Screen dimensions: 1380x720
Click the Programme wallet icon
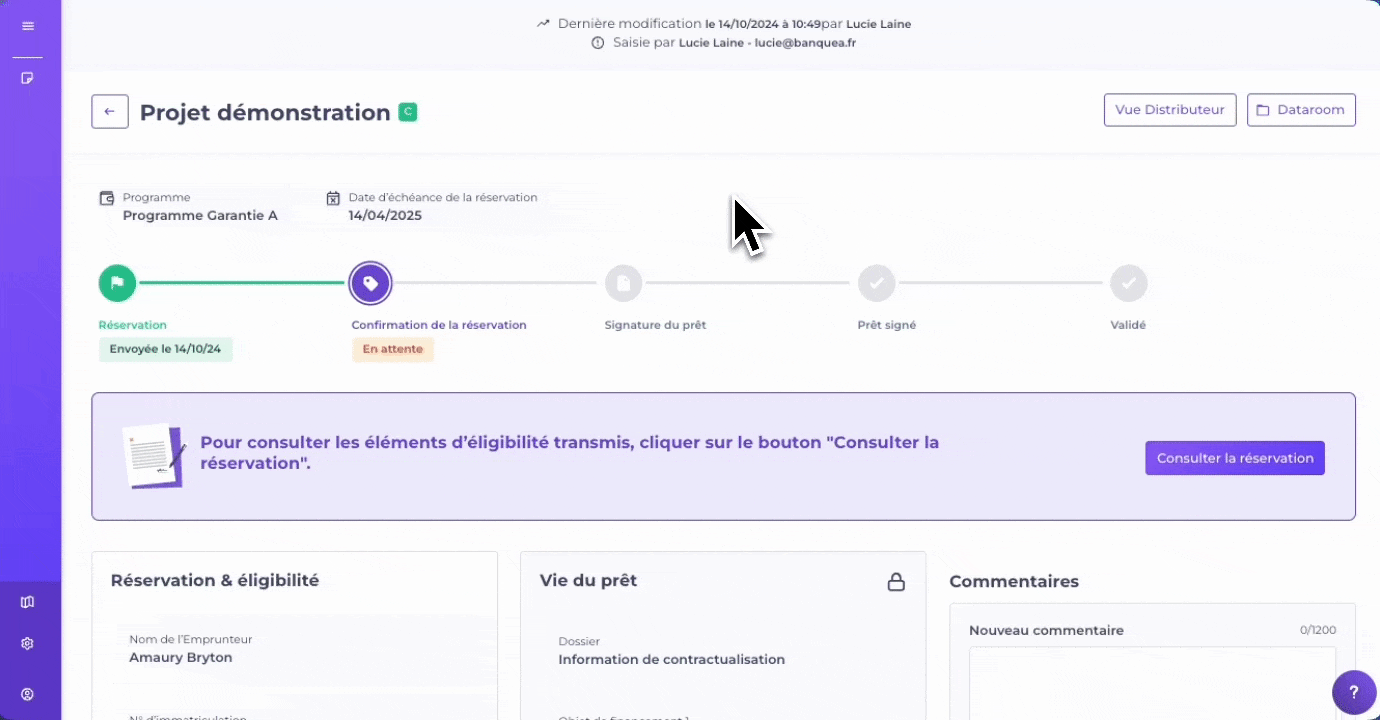(x=107, y=198)
